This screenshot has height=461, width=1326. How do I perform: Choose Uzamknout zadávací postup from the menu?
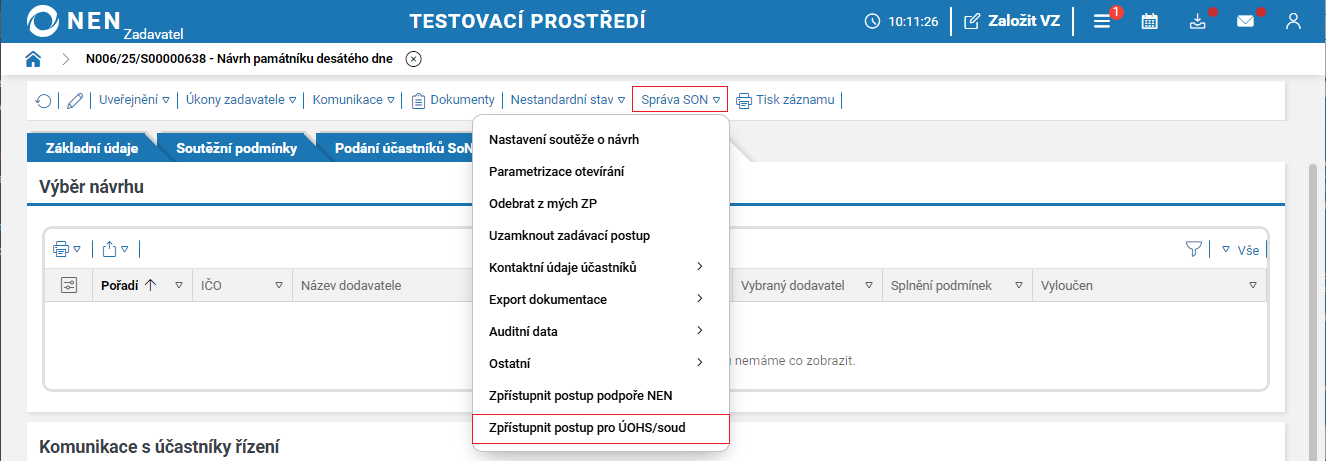click(x=569, y=235)
